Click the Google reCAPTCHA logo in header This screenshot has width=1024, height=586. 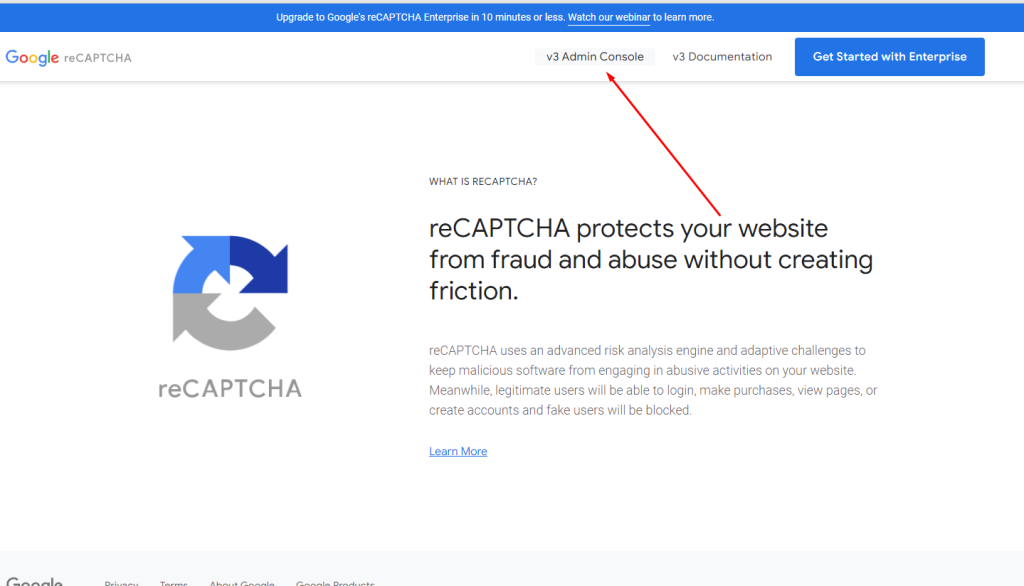pos(69,57)
